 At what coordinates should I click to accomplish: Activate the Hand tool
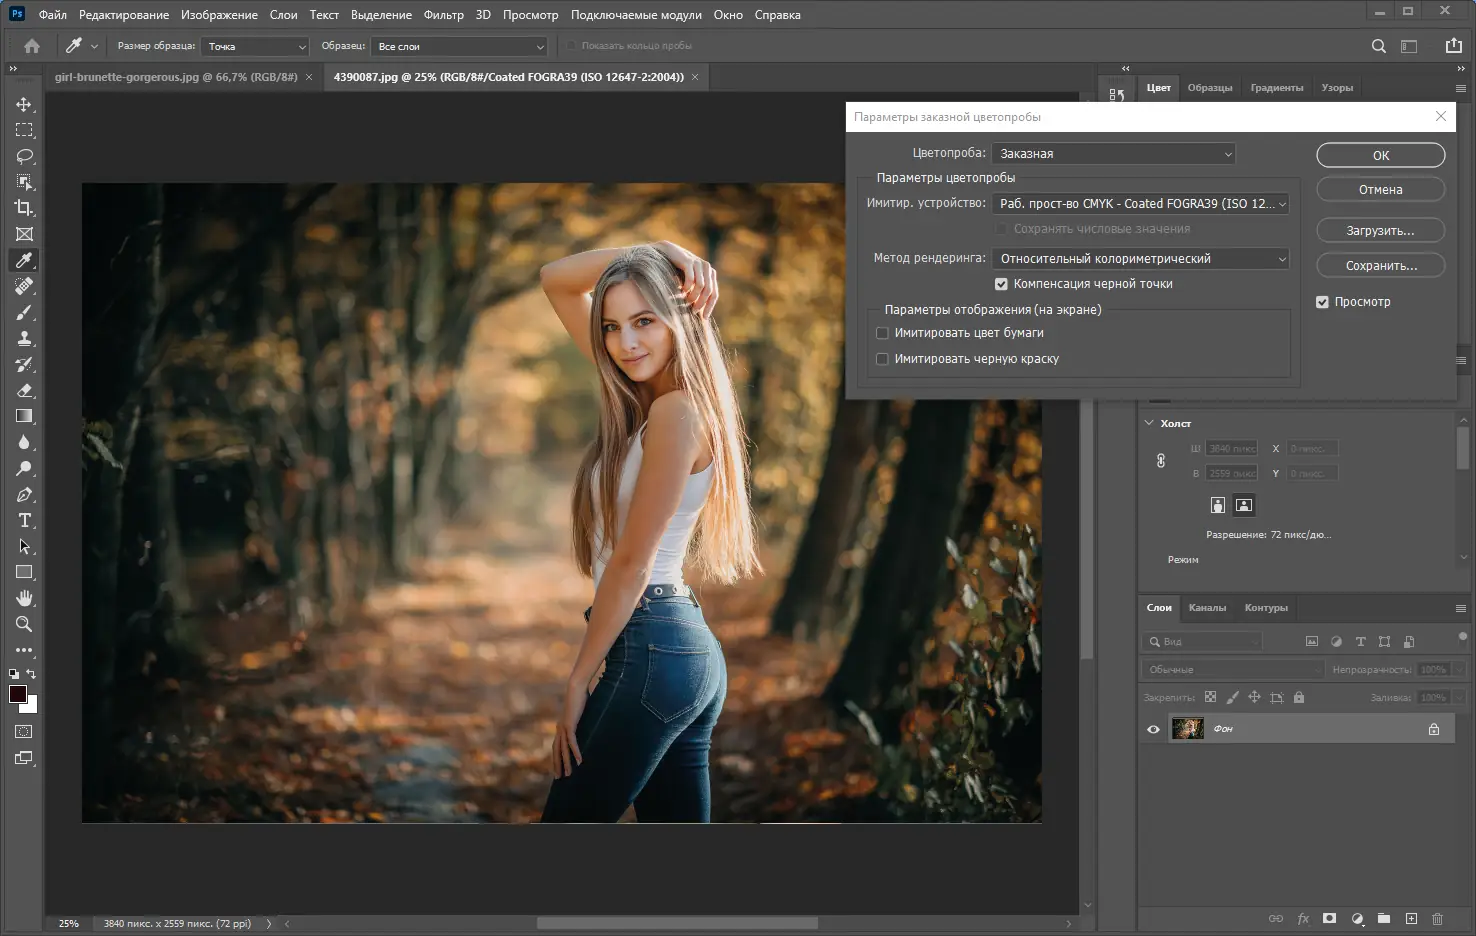coord(24,598)
